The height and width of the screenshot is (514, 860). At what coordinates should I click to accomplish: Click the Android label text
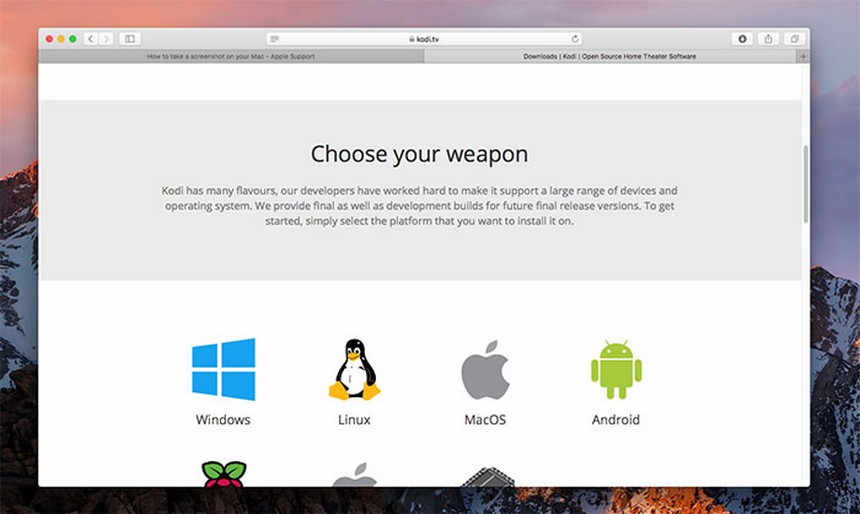pos(616,420)
